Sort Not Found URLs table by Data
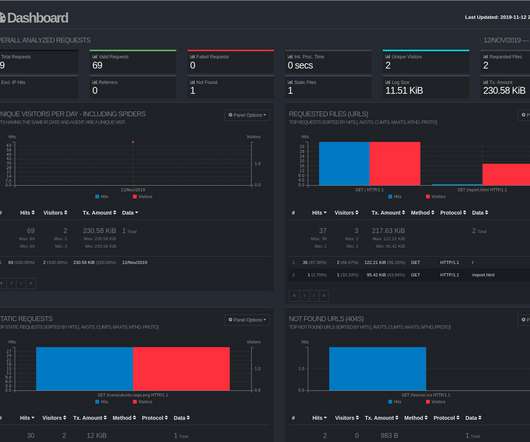 pos(473,418)
